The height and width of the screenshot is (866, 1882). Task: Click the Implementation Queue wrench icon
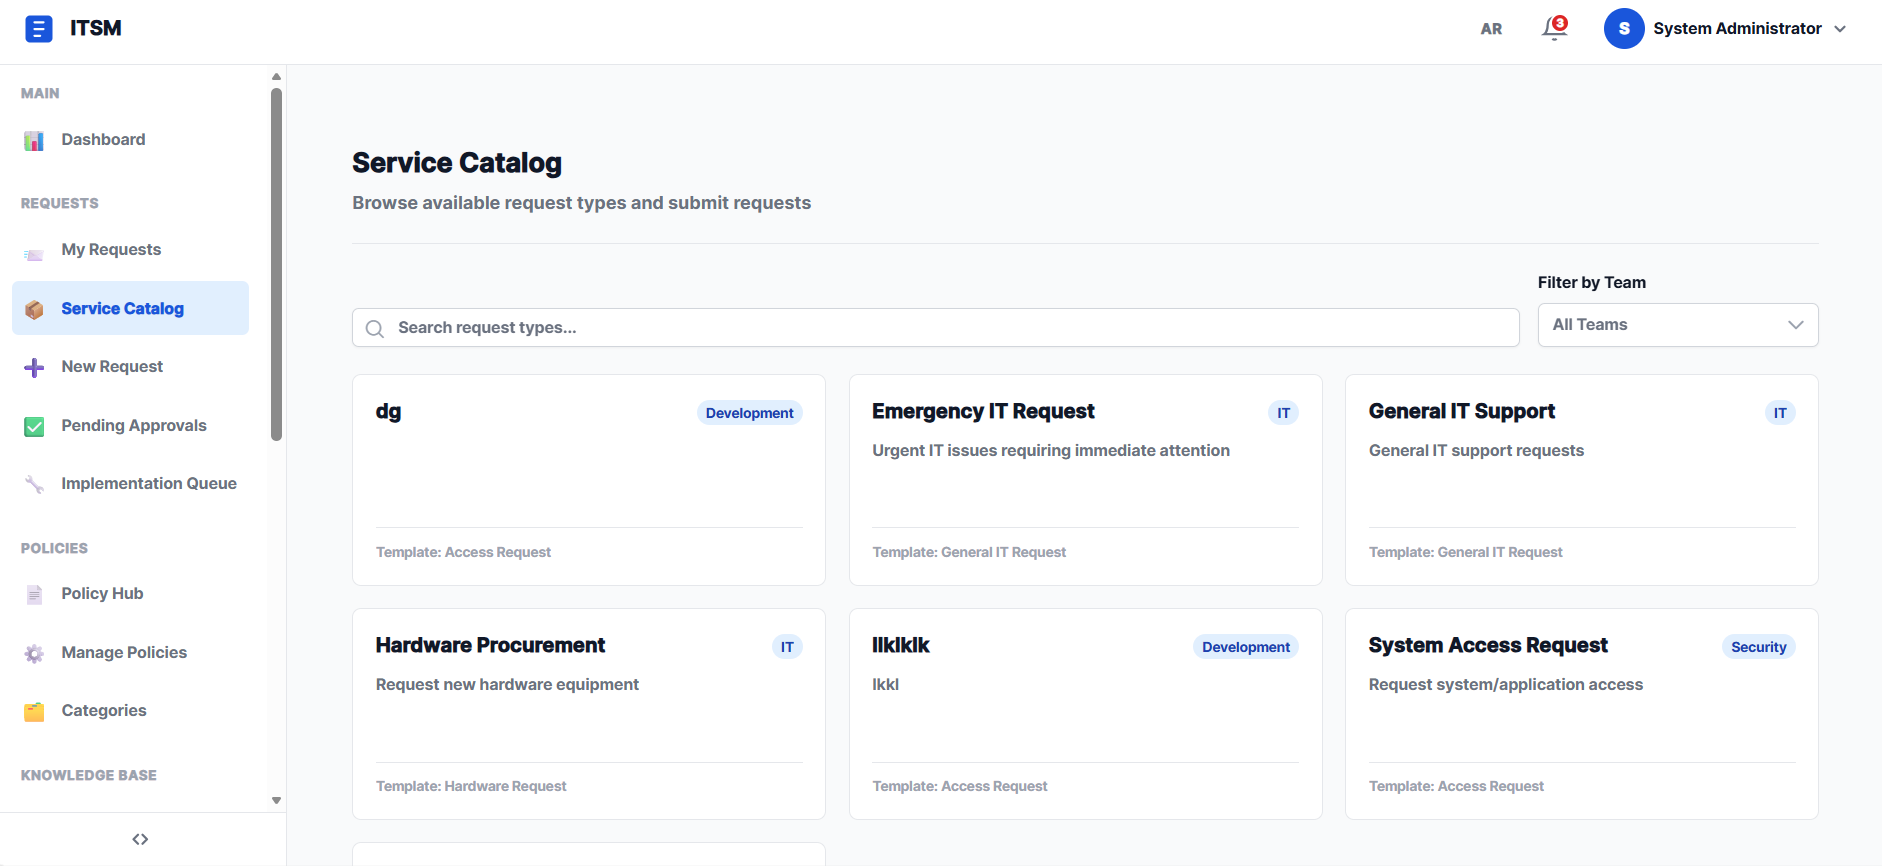(x=34, y=484)
